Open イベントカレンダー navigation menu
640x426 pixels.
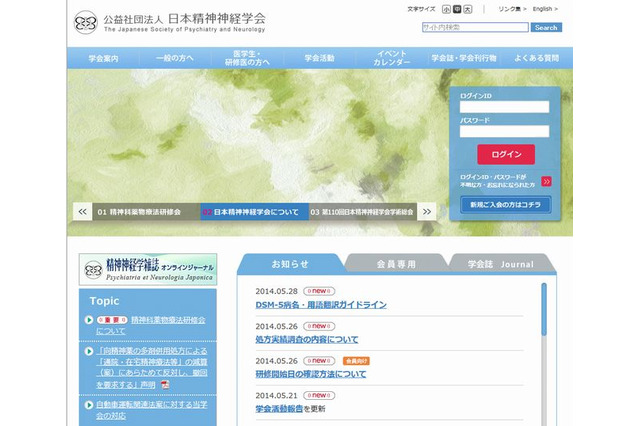[x=391, y=58]
